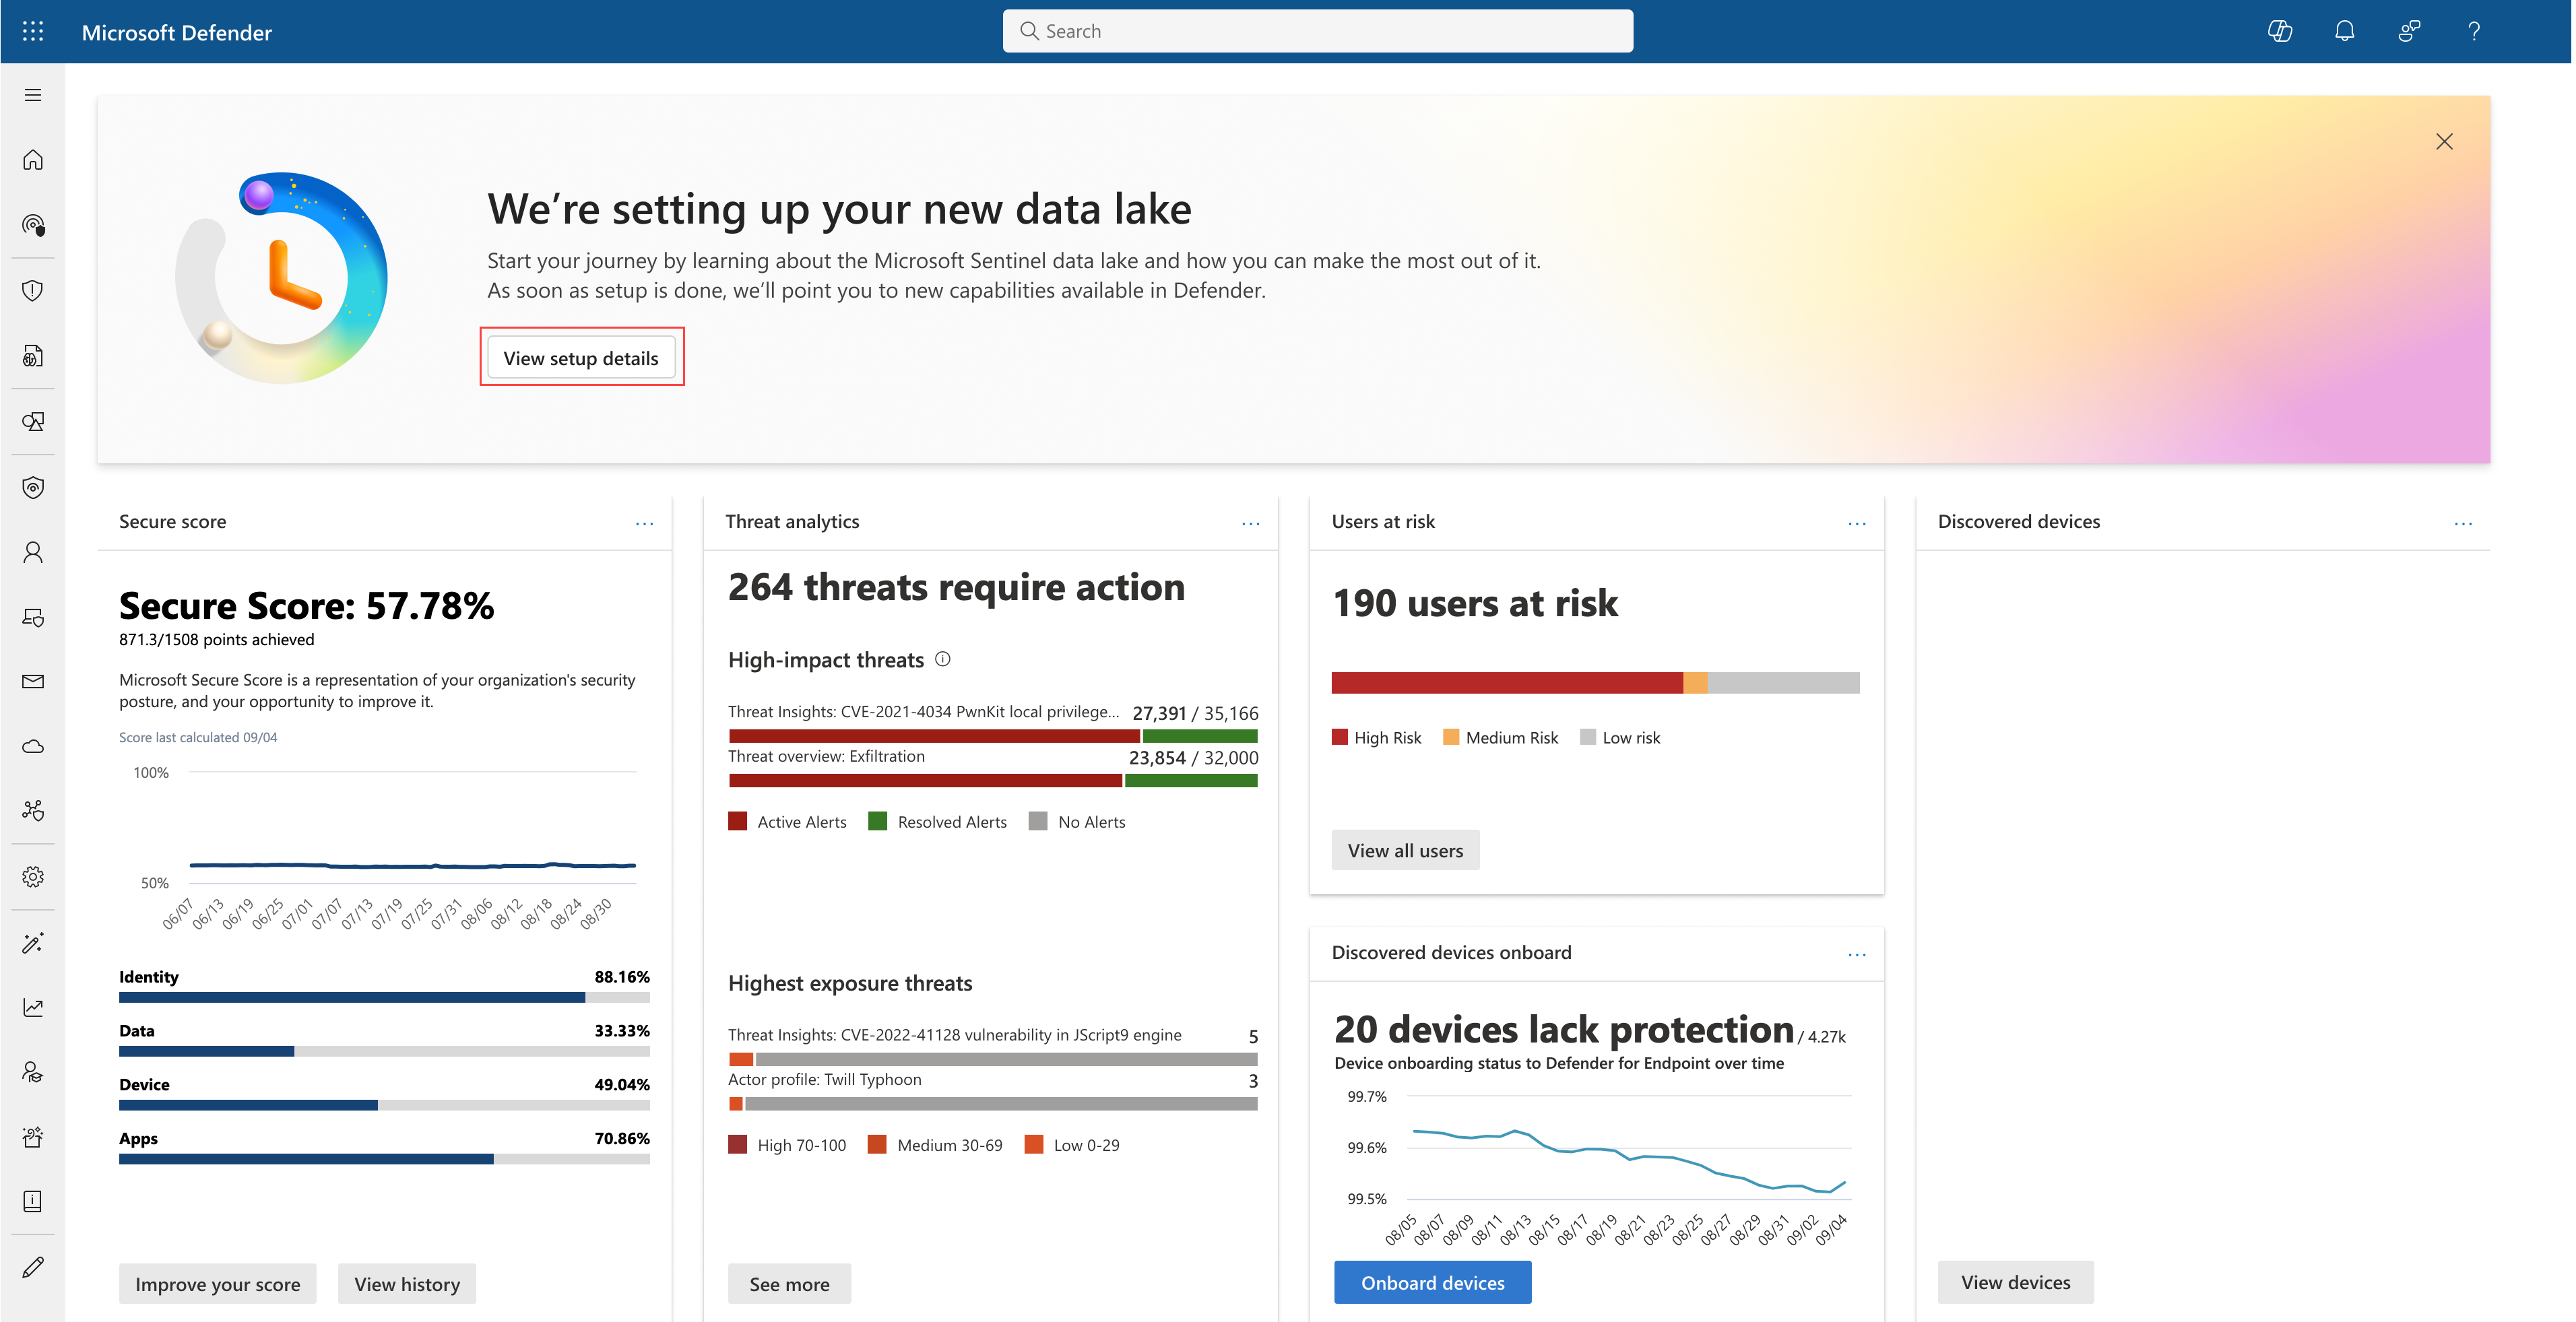Click Improve your score button
The width and height of the screenshot is (2576, 1322).
(x=218, y=1284)
